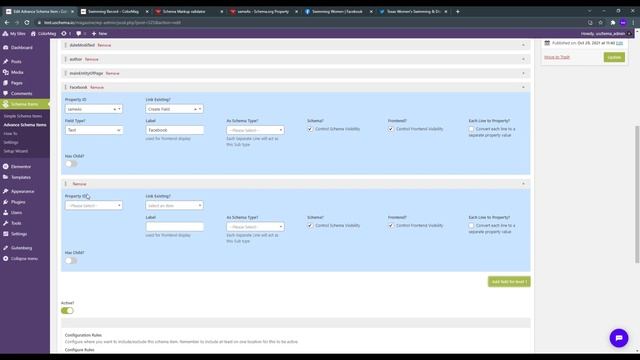Open the chat bubble widget

pos(619,338)
